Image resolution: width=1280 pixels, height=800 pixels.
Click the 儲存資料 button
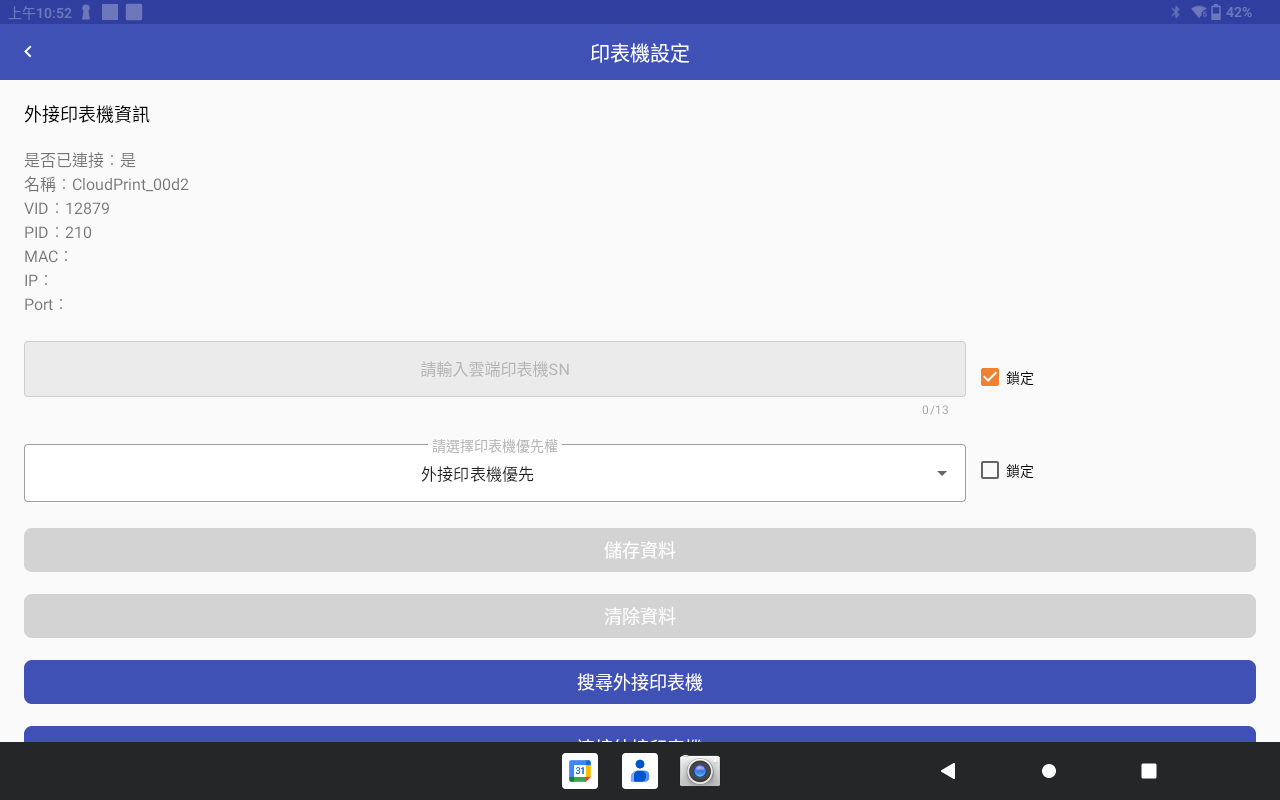(640, 550)
